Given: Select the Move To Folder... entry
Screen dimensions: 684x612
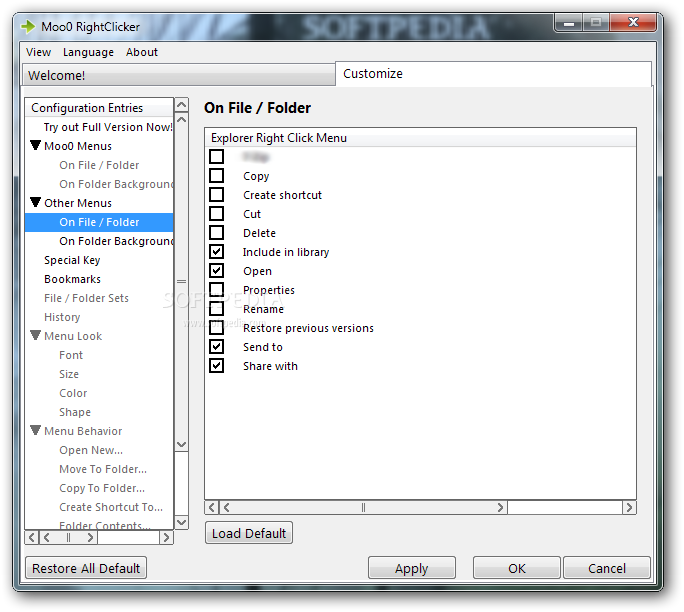Looking at the screenshot, I should (x=103, y=469).
